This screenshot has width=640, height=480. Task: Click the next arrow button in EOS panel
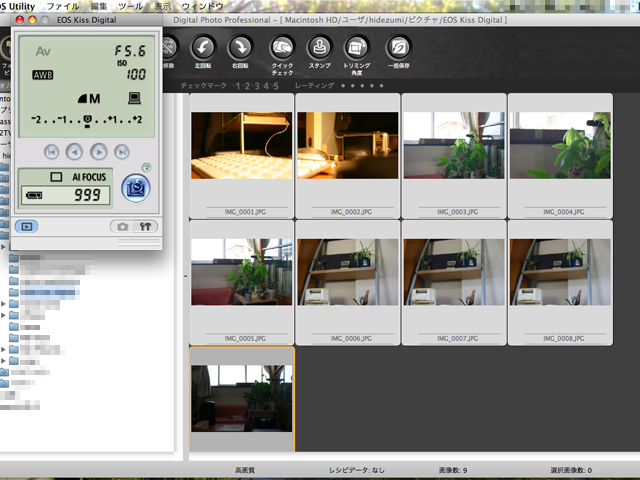pyautogui.click(x=99, y=152)
